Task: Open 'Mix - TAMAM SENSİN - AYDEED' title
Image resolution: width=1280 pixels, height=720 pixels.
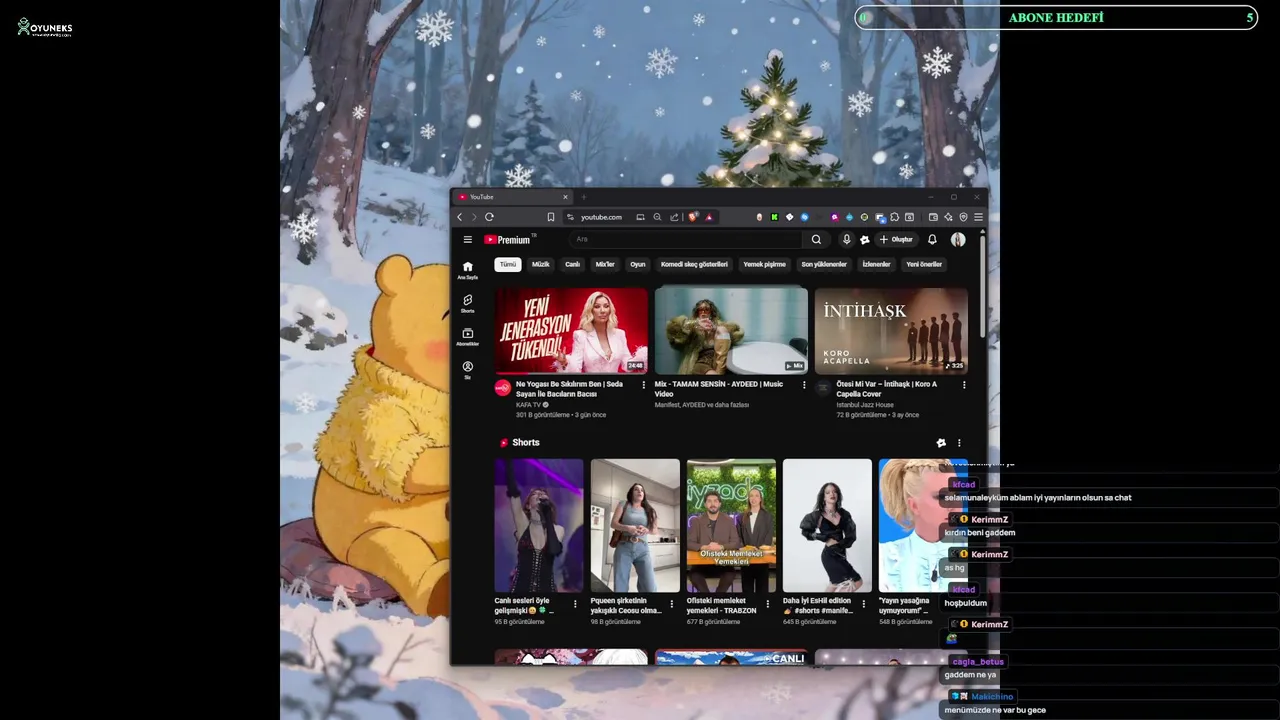Action: [719, 389]
